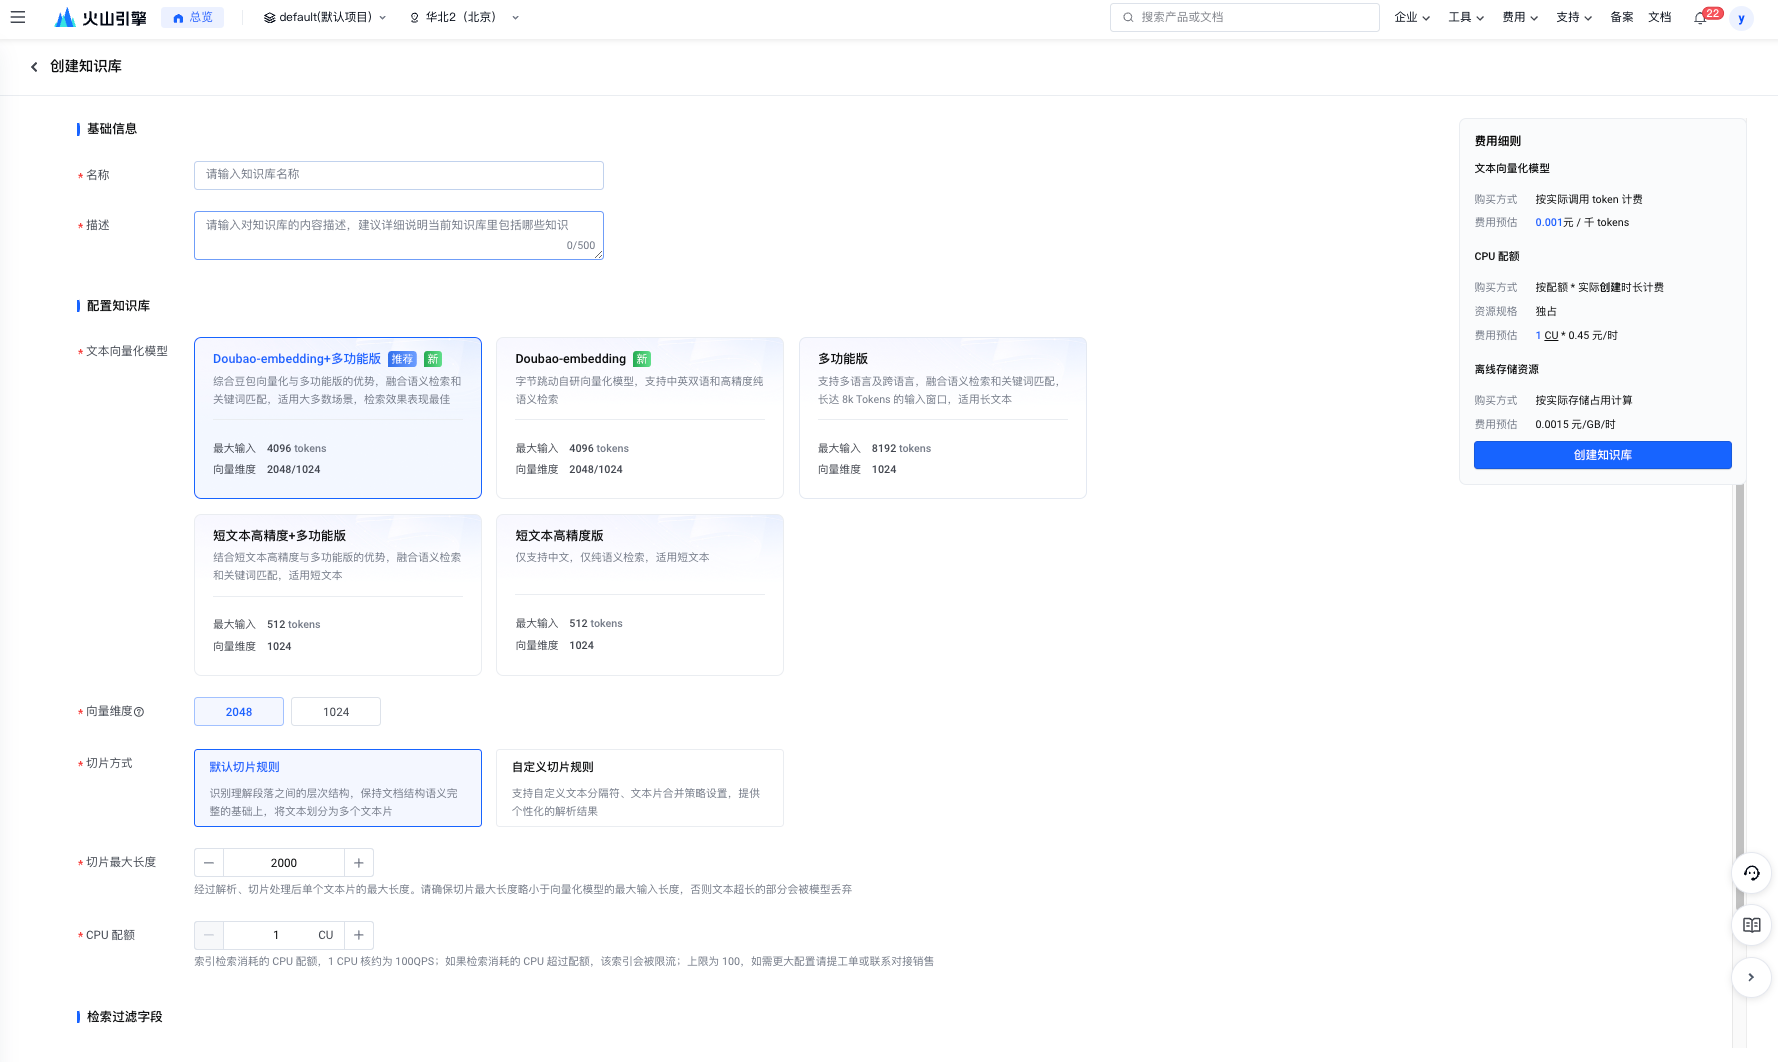Viewport: 1778px width, 1062px height.
Task: Select the Doubao-embedding+多功能版 model card
Action: coord(338,418)
